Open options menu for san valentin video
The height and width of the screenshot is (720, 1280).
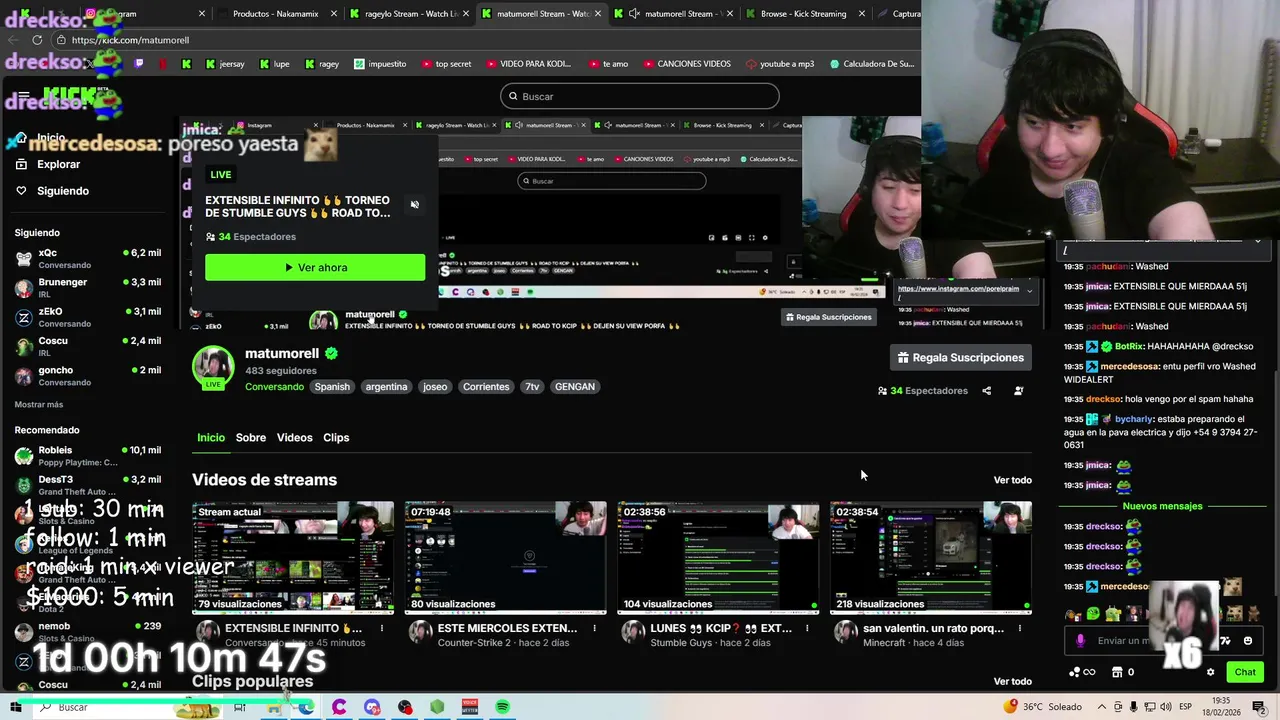(1020, 628)
